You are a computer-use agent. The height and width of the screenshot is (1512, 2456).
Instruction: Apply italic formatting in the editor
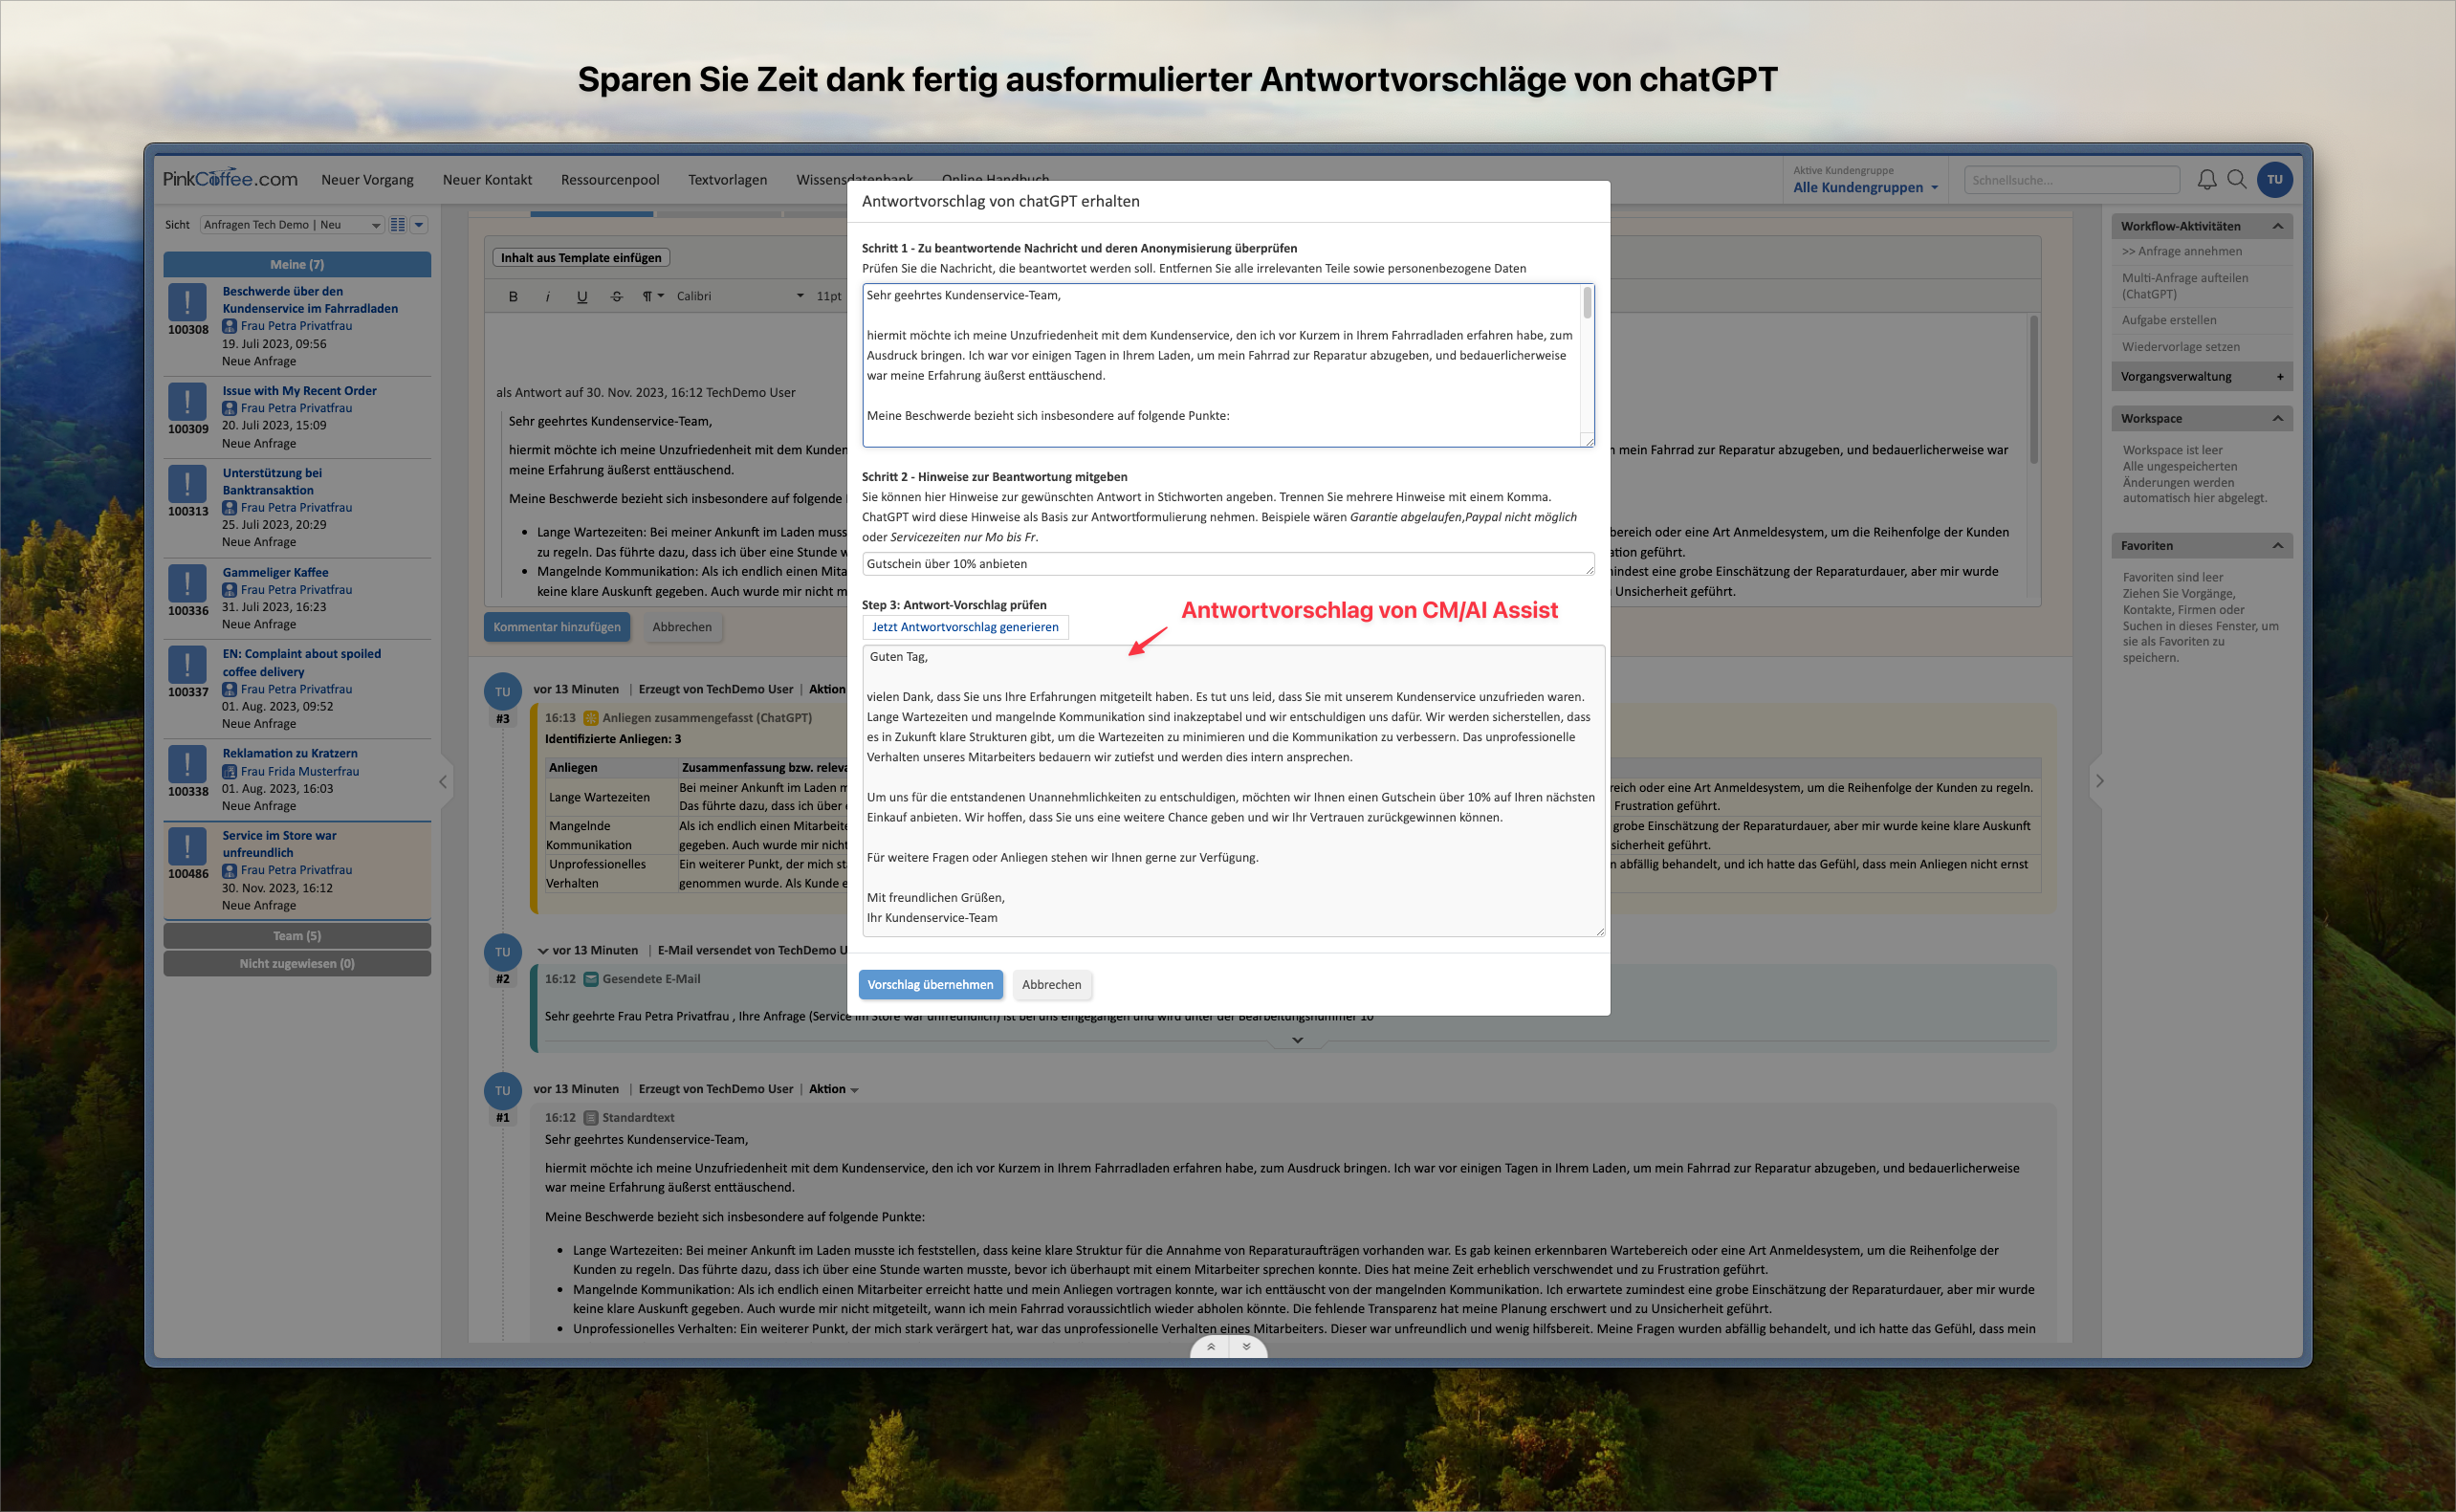pyautogui.click(x=547, y=296)
